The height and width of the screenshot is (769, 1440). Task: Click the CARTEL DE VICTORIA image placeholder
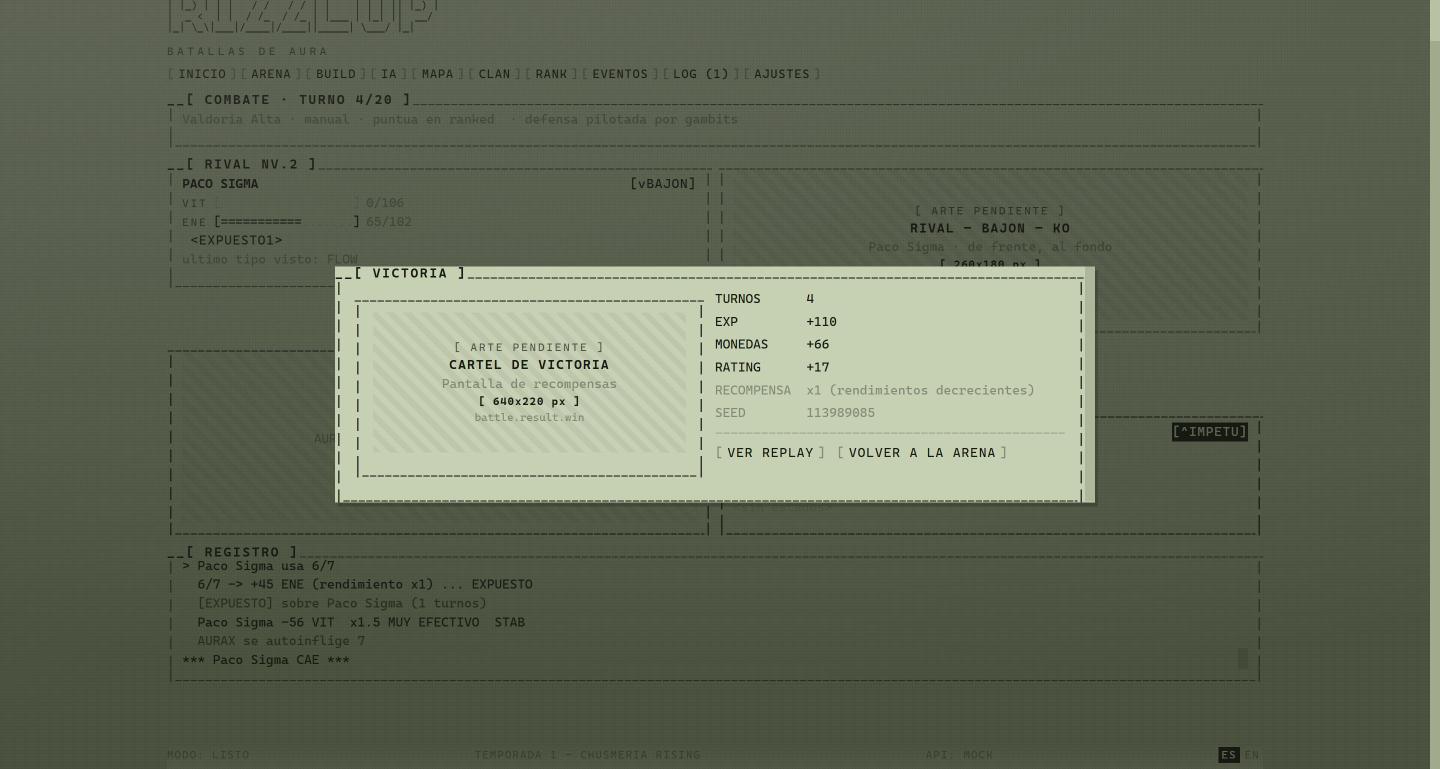(529, 383)
